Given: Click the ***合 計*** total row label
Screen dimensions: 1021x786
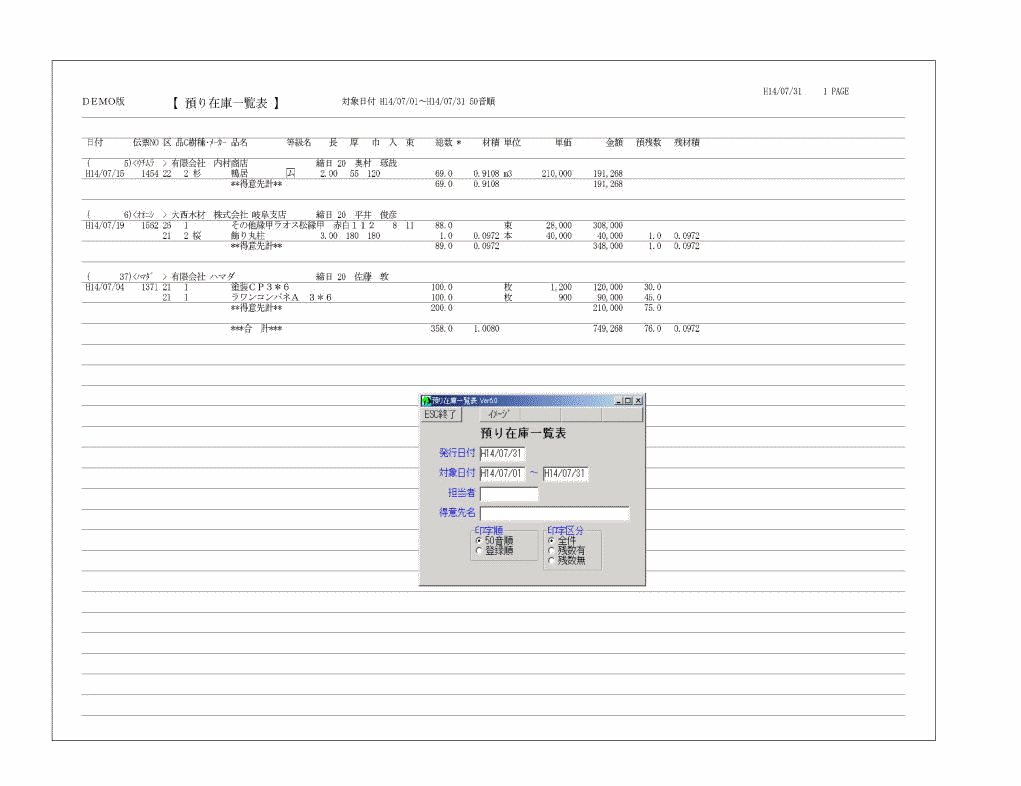Looking at the screenshot, I should coord(256,329).
